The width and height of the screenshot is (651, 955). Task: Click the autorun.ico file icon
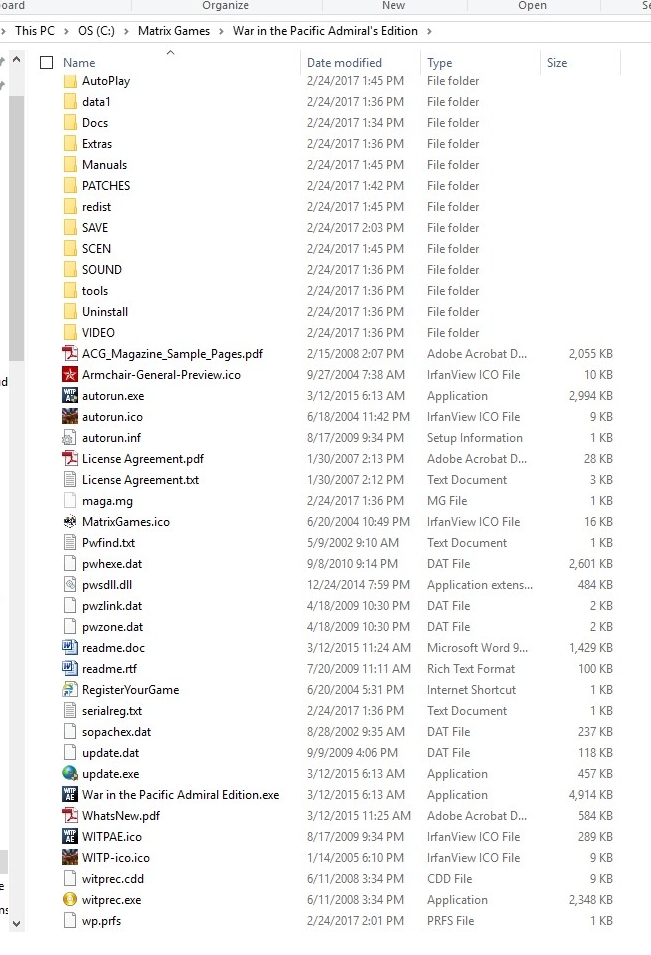tap(70, 417)
